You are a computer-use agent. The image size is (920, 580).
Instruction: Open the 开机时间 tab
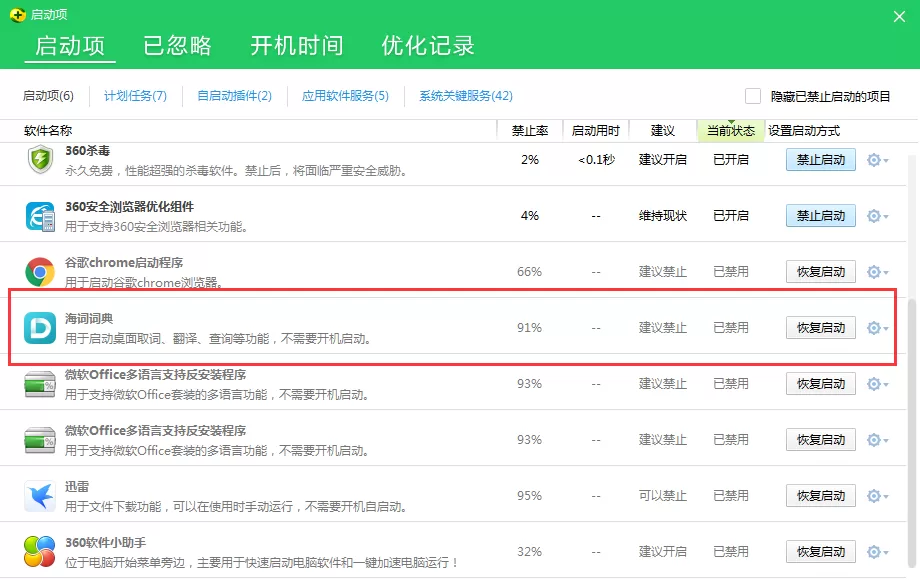tap(297, 45)
